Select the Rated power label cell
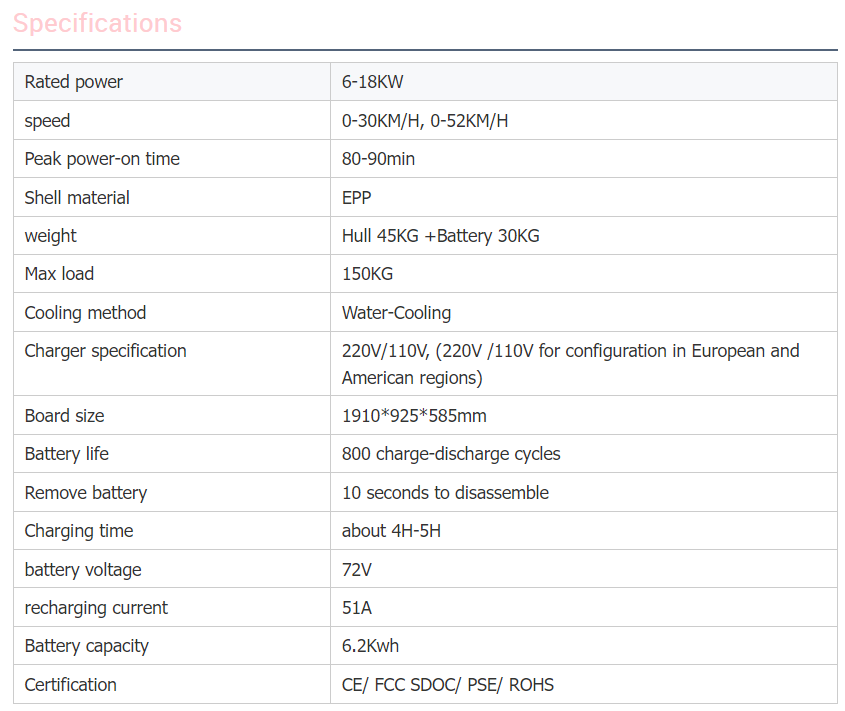 point(74,82)
